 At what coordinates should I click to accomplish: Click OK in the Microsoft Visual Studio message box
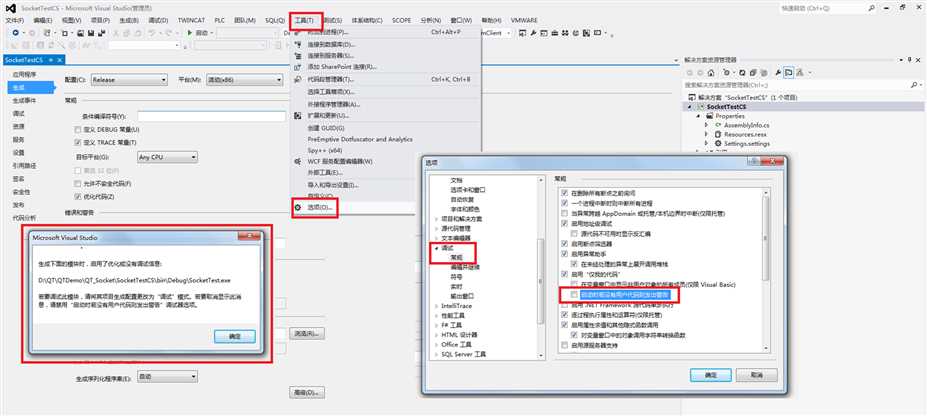click(235, 336)
